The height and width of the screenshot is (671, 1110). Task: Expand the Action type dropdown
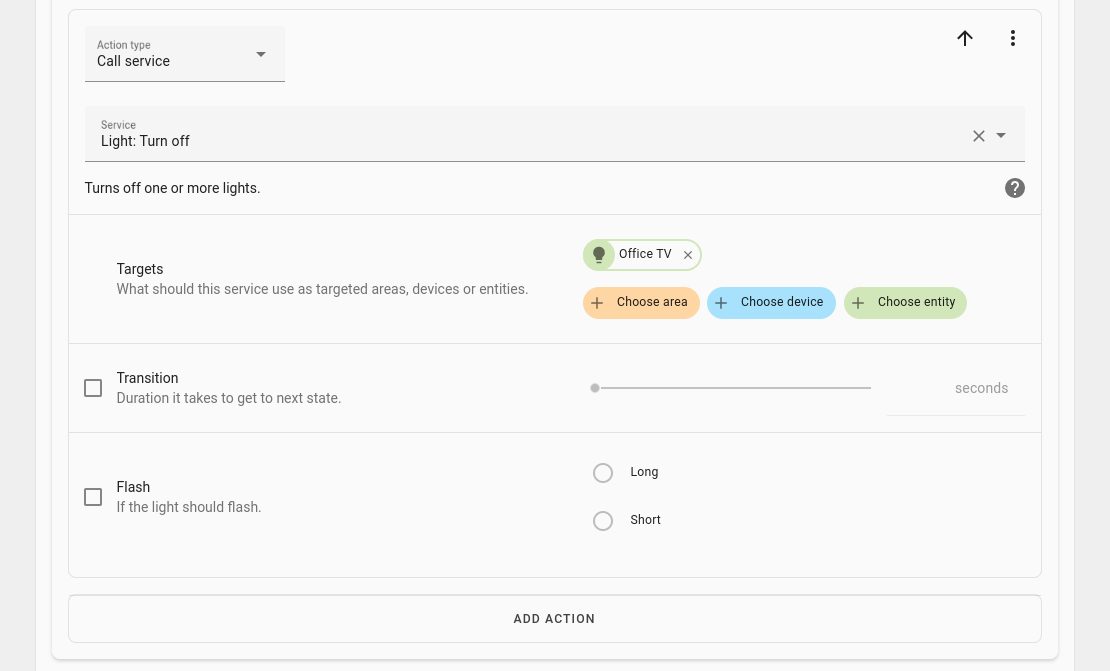[185, 54]
